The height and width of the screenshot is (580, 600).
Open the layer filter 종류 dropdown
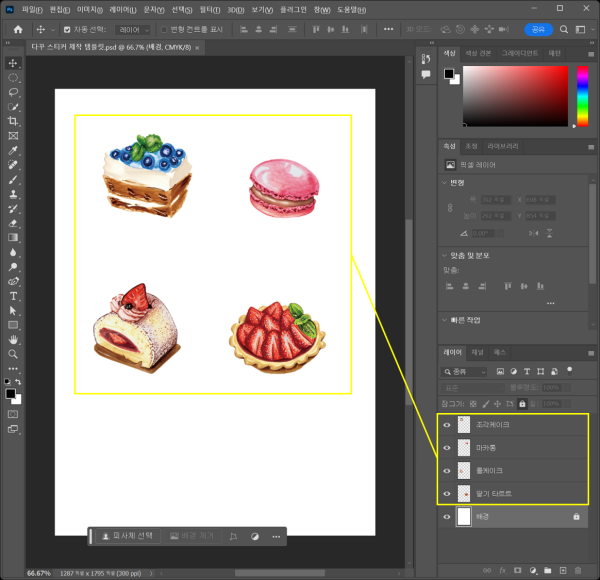coord(464,372)
